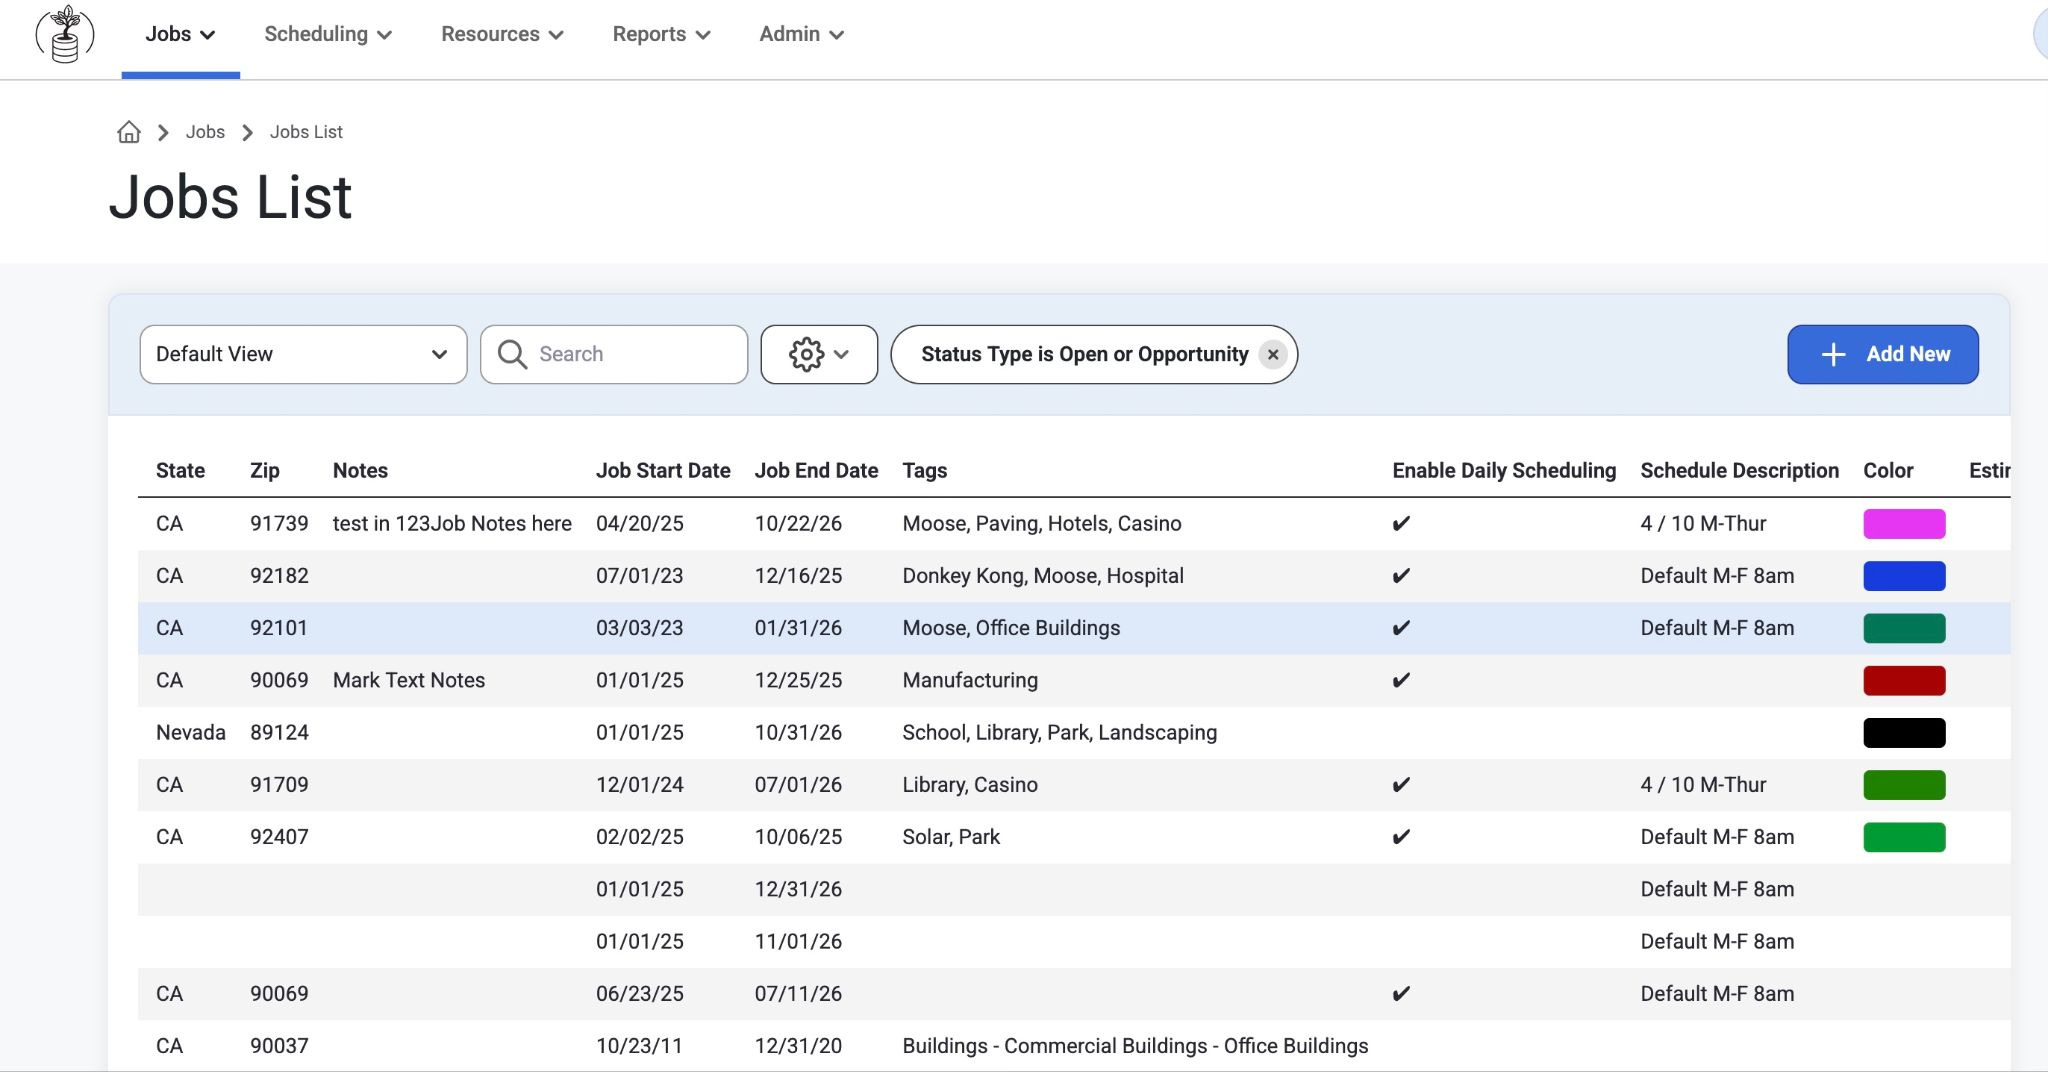Screen dimensions: 2048x1072
Task: Click the teal color swatch for zip 92101
Action: [x=1904, y=628]
